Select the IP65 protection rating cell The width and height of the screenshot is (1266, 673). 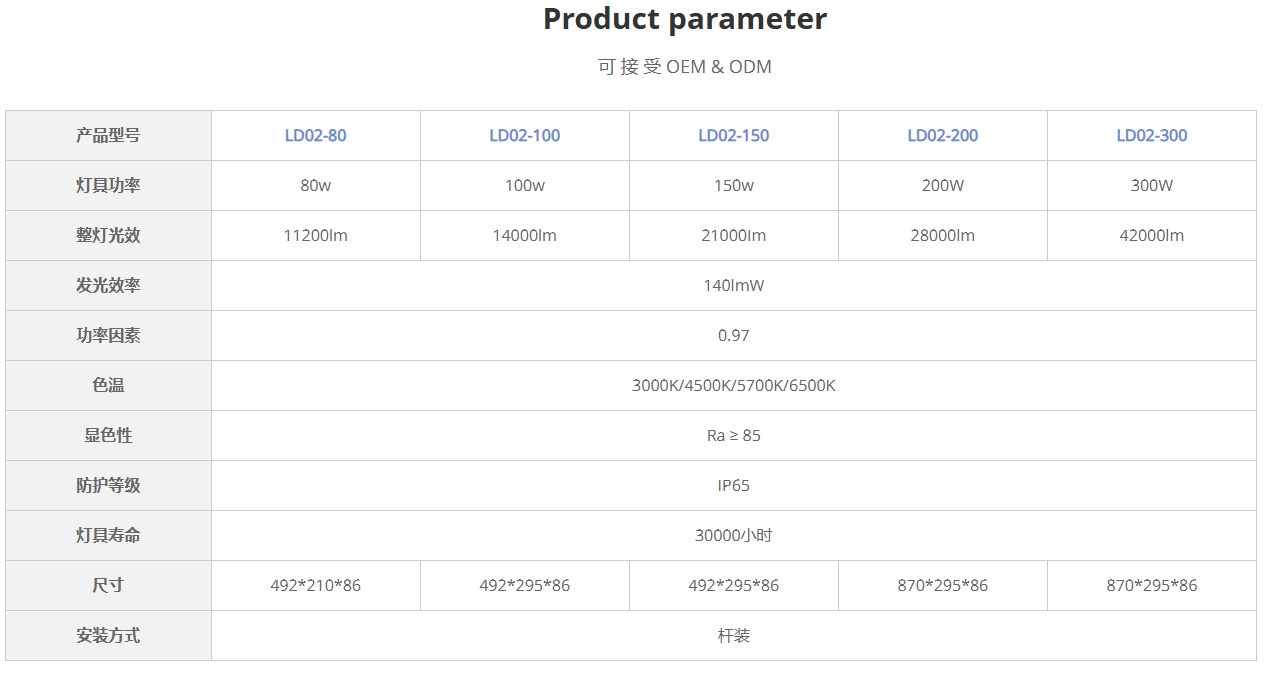point(733,486)
